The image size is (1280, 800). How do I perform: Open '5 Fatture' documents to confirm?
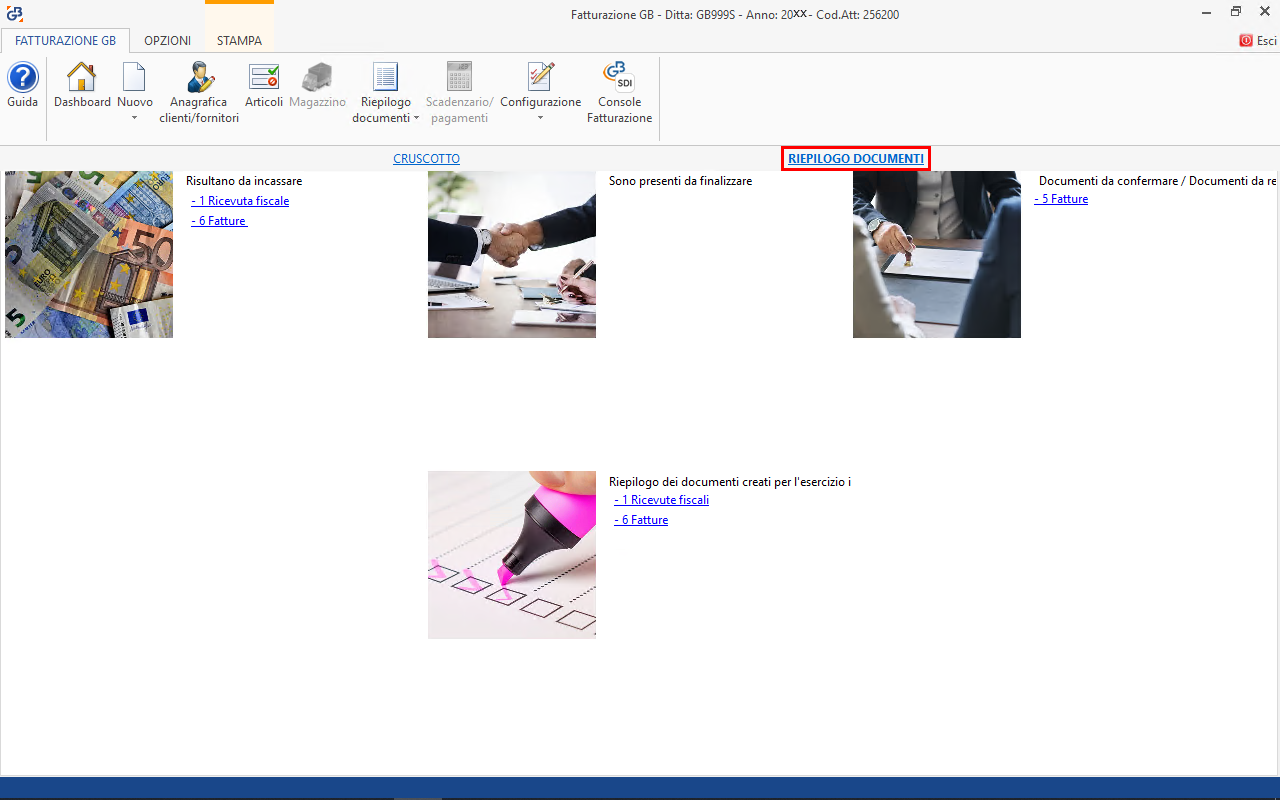coord(1064,199)
